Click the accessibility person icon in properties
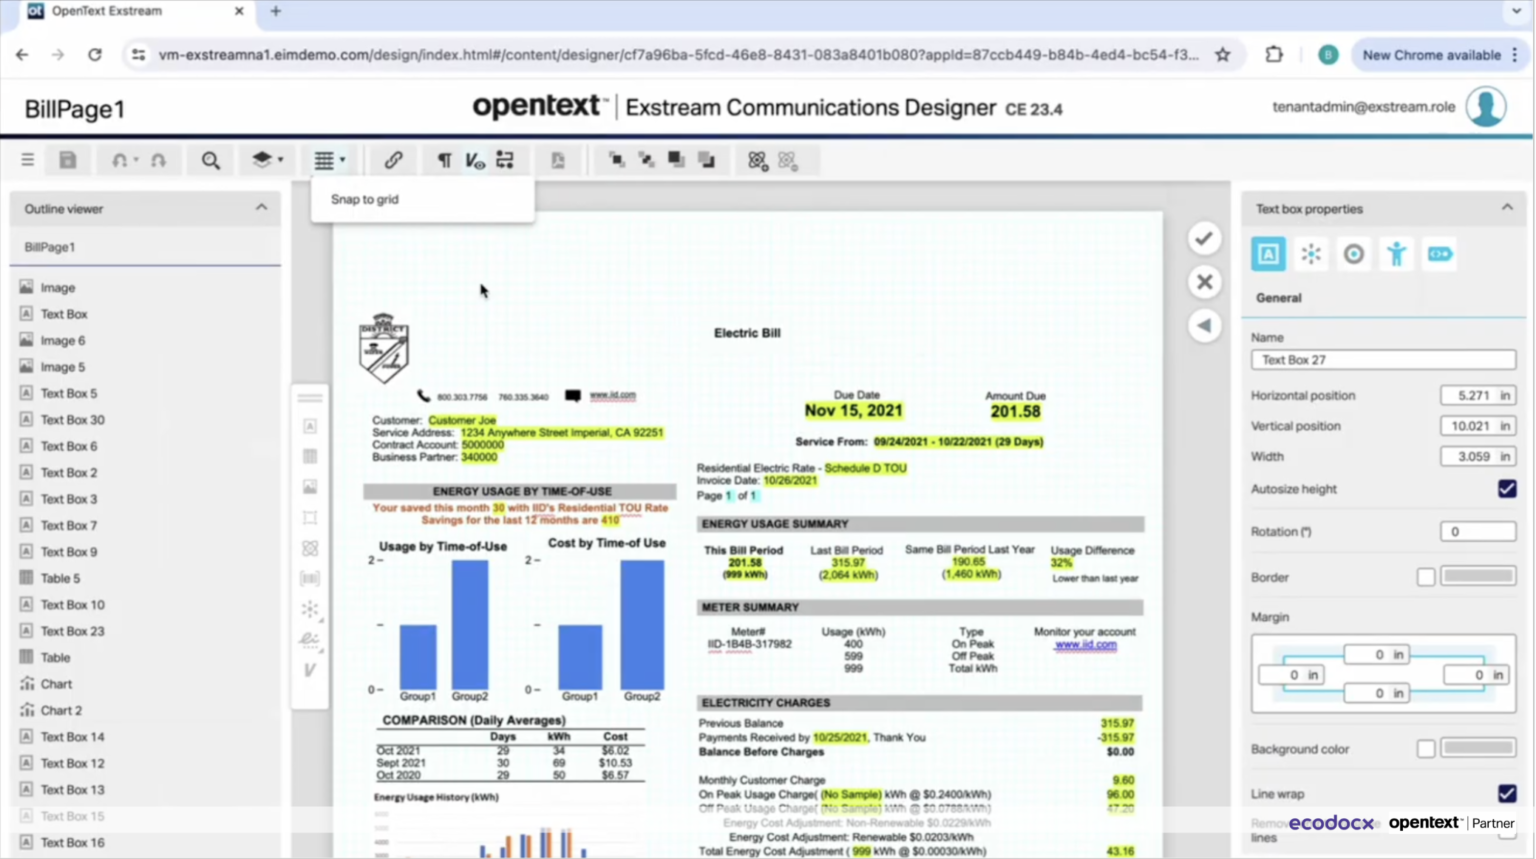1536x859 pixels. click(x=1396, y=254)
